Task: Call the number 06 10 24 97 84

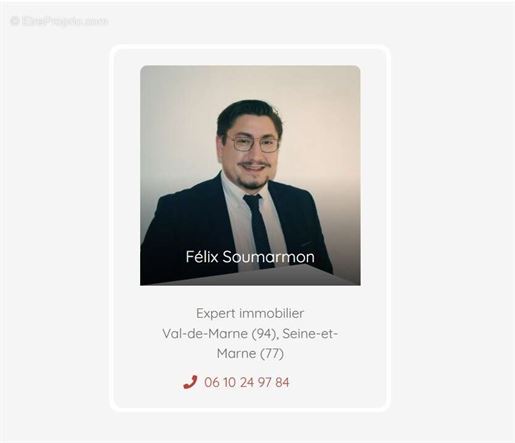Action: 247,382
